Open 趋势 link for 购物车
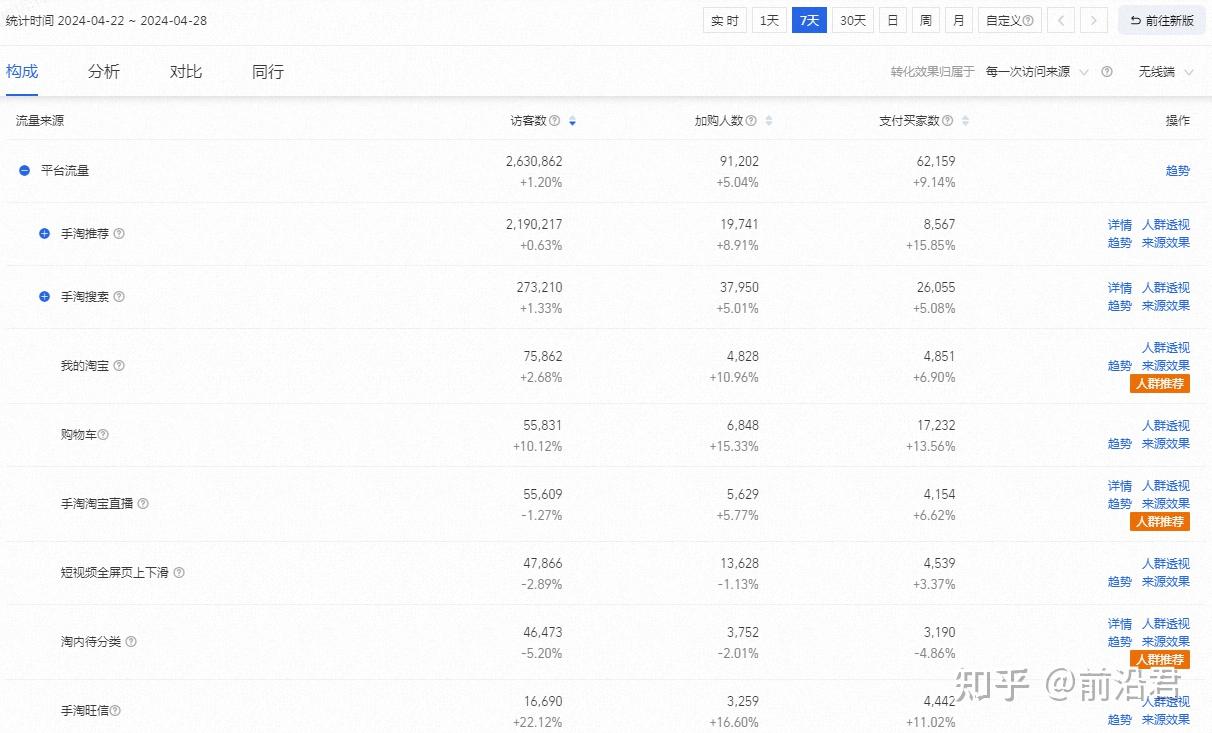The height and width of the screenshot is (733, 1212). pyautogui.click(x=1120, y=444)
